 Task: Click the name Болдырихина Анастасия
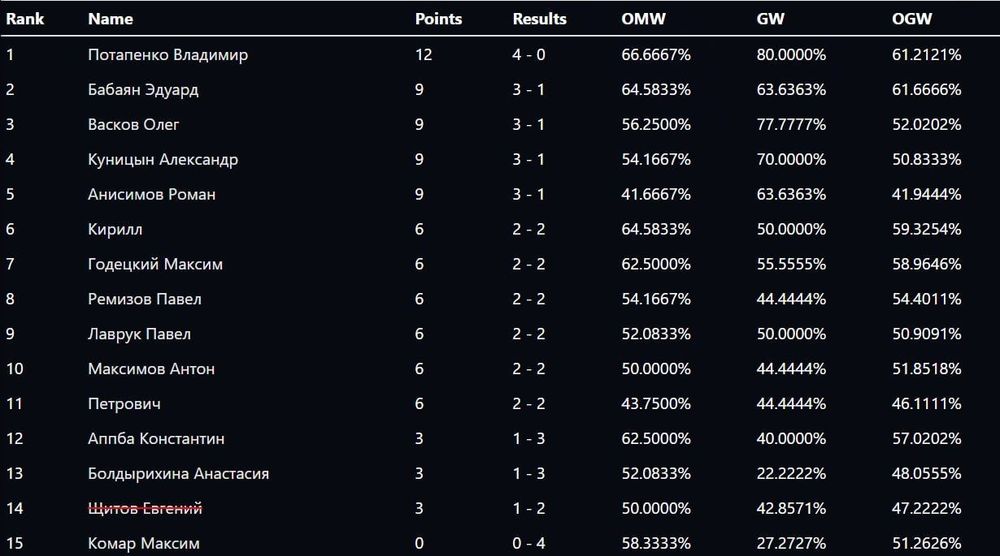pos(178,474)
